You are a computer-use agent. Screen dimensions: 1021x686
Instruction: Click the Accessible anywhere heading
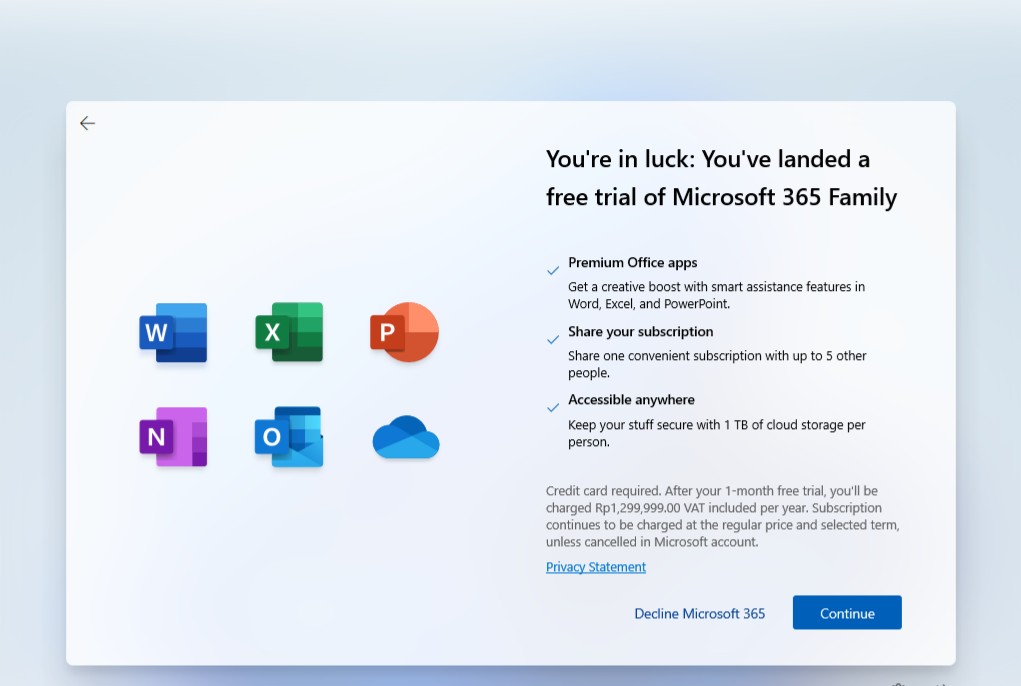click(631, 399)
